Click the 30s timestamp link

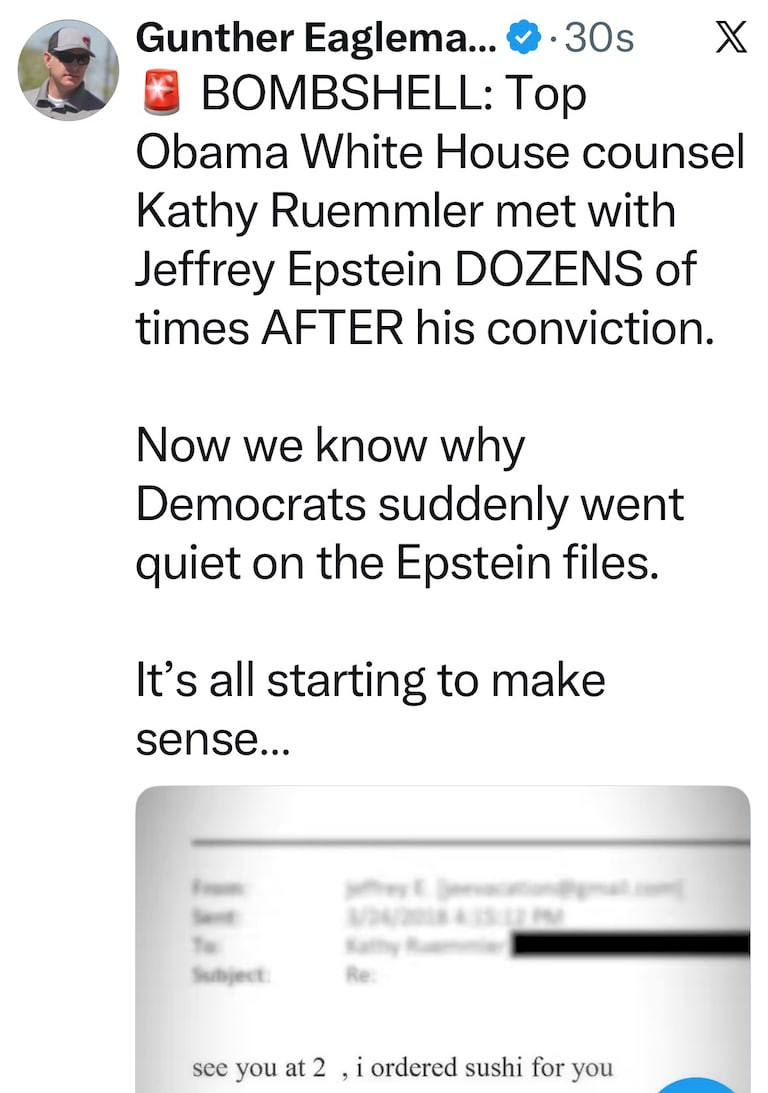[599, 38]
